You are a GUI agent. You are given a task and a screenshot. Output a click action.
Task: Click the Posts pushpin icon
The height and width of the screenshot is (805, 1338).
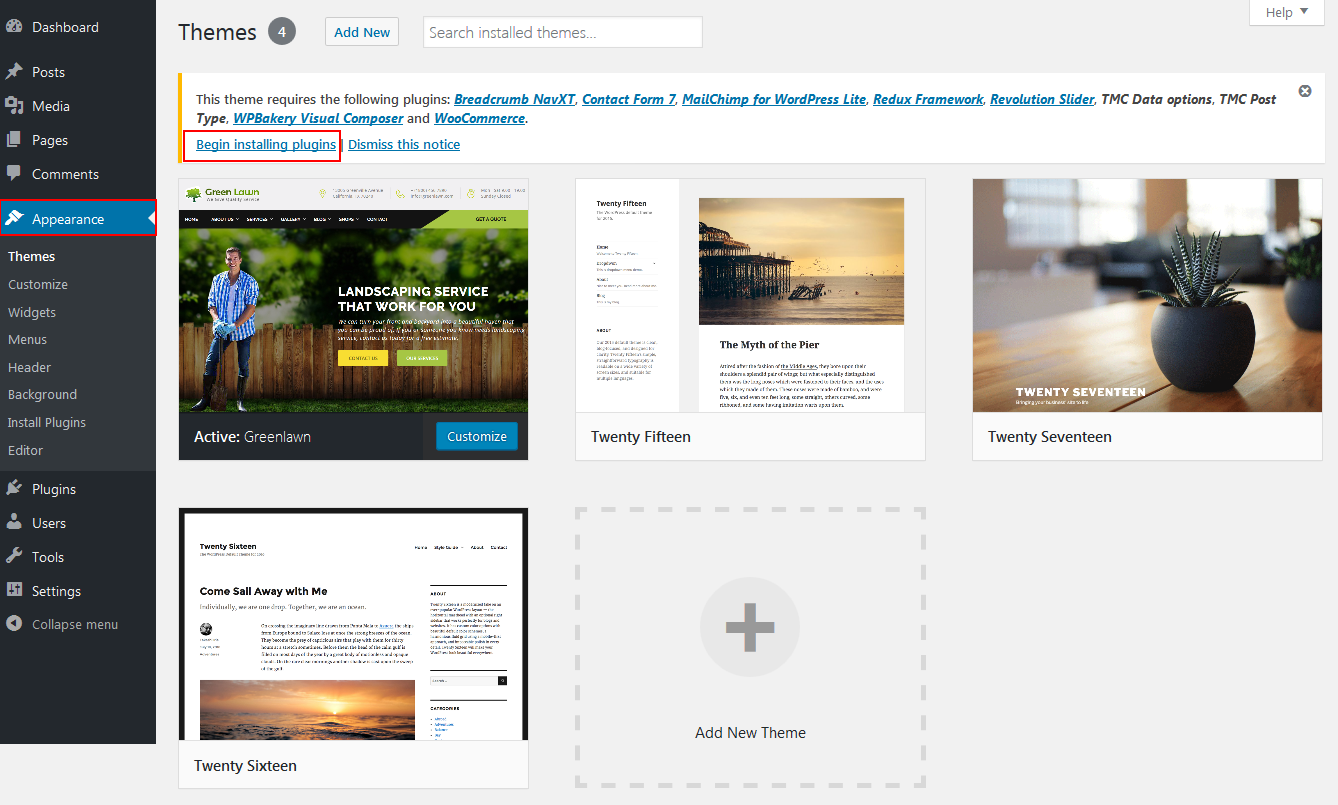pos(14,72)
